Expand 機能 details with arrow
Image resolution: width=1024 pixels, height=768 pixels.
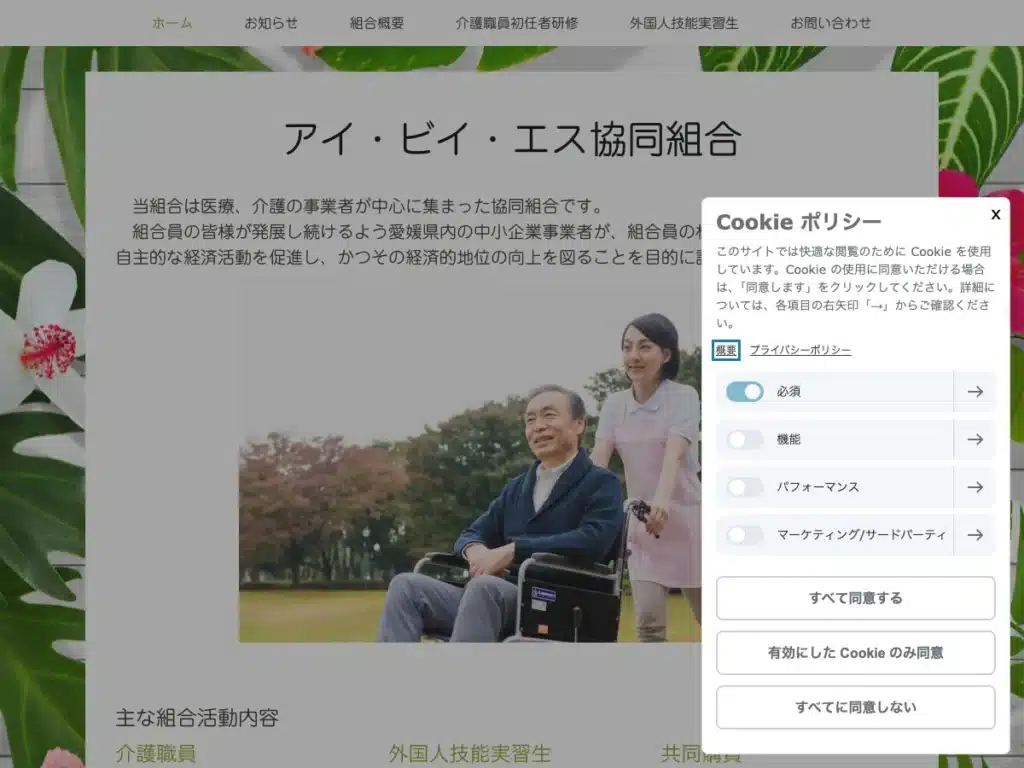pos(975,440)
